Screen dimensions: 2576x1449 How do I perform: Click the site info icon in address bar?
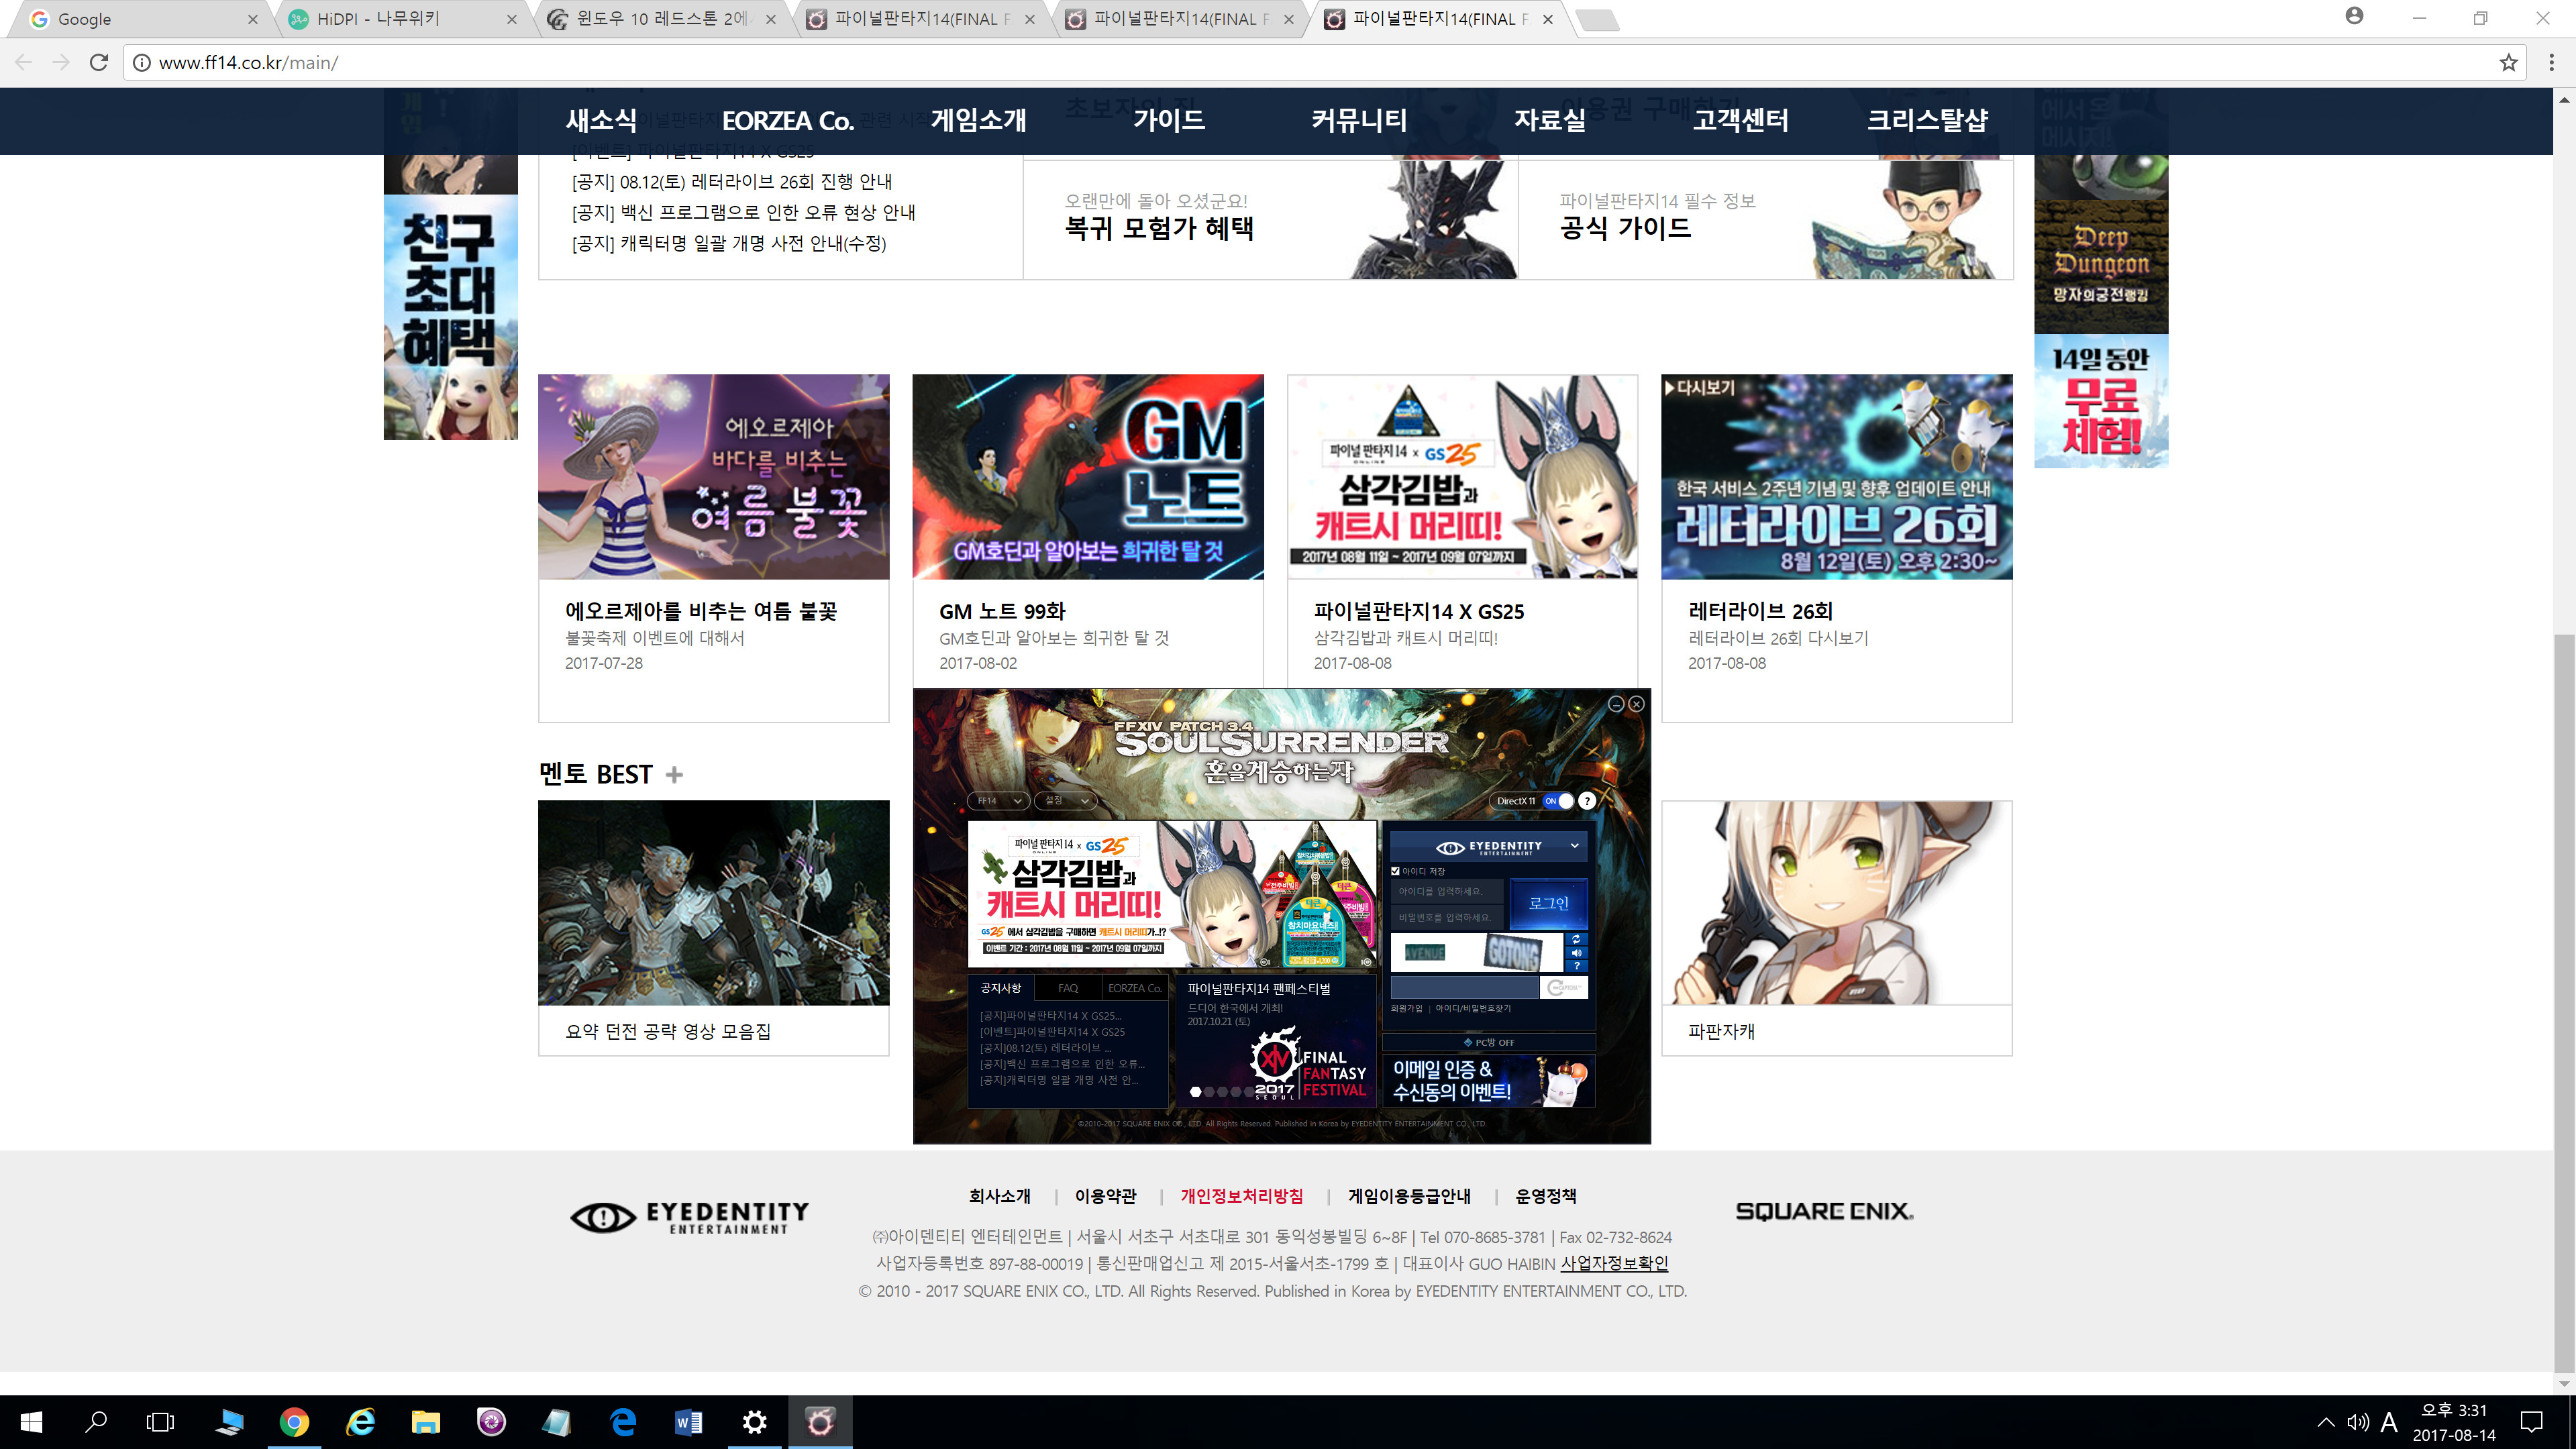point(142,62)
